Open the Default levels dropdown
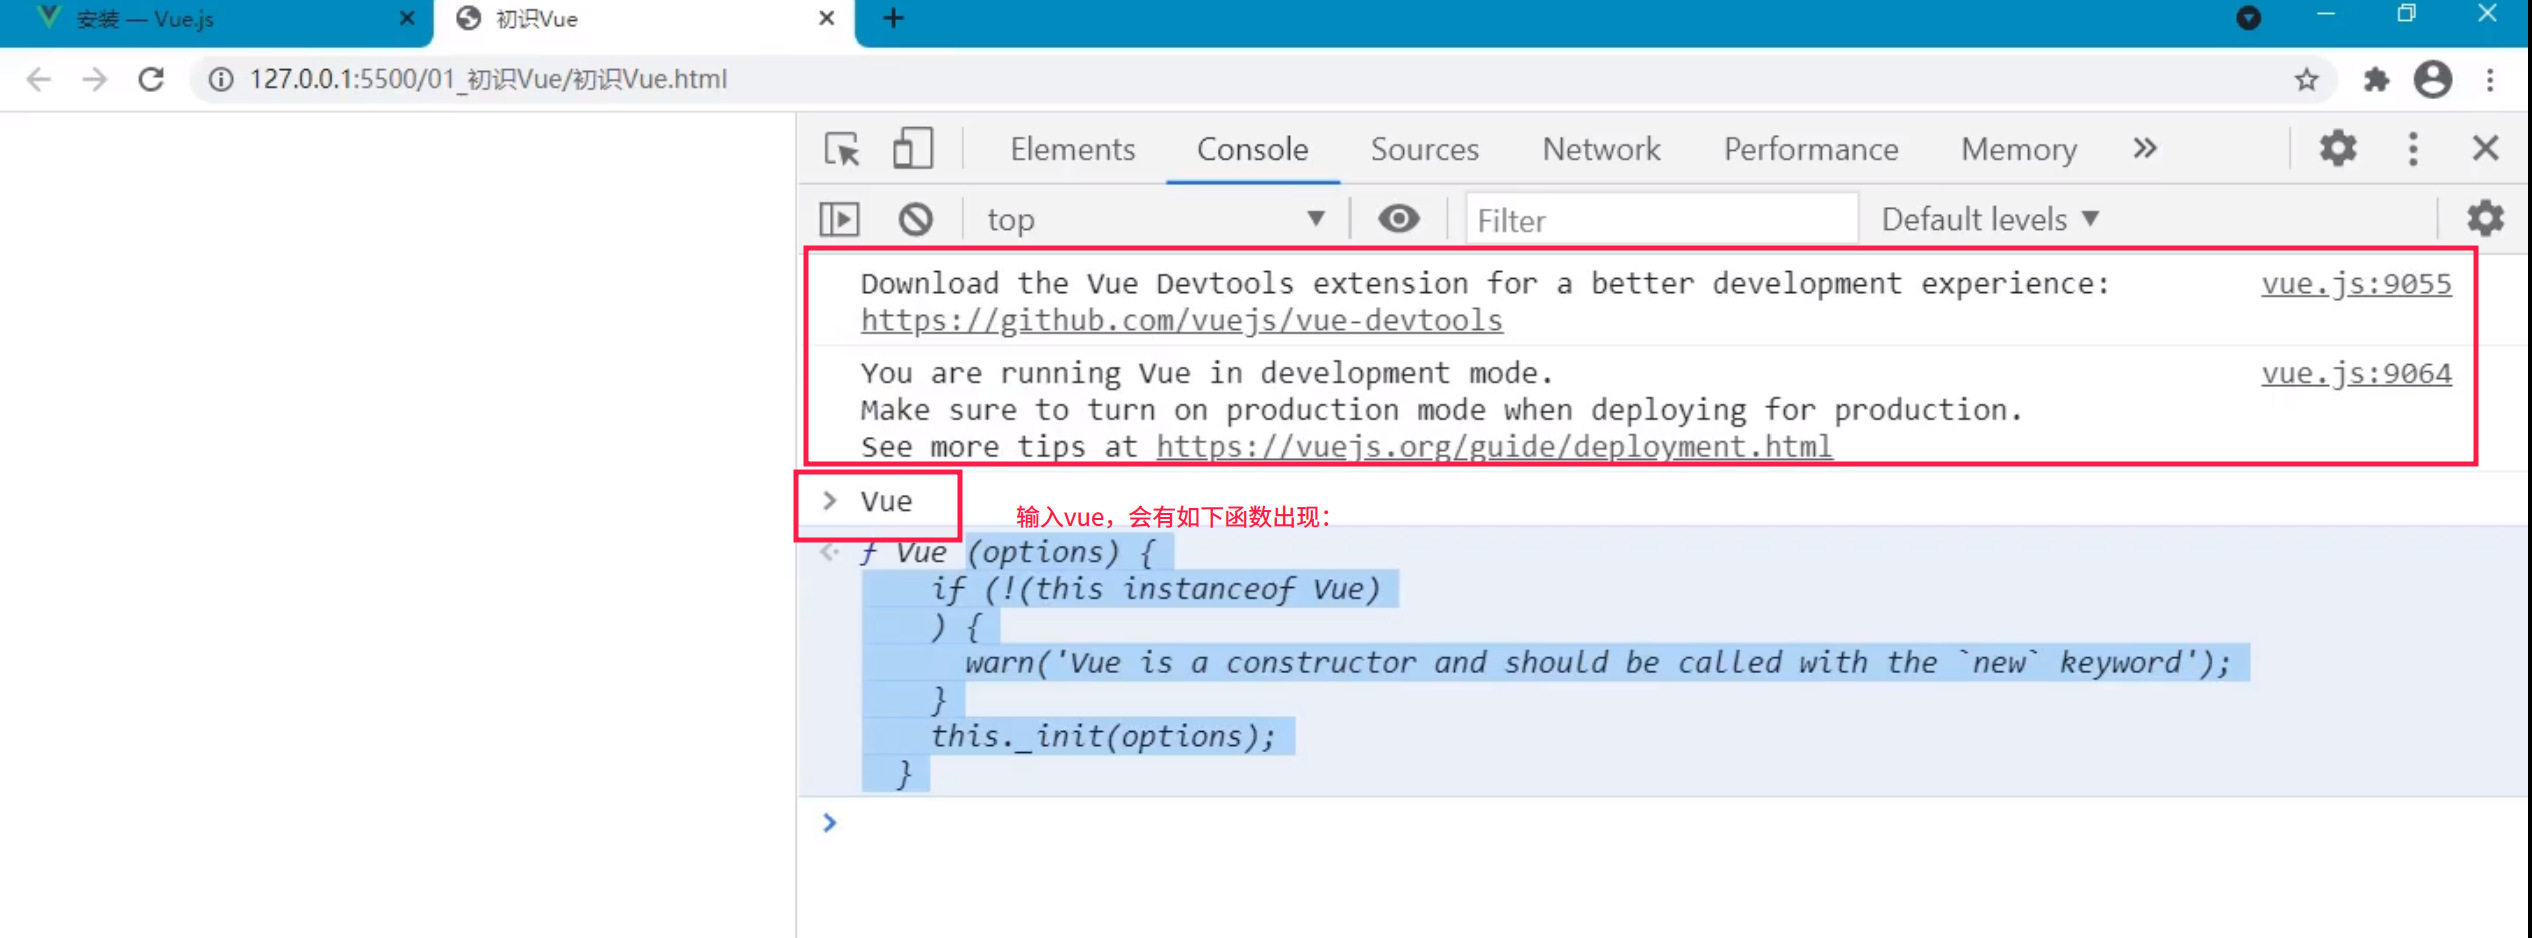 point(1989,219)
